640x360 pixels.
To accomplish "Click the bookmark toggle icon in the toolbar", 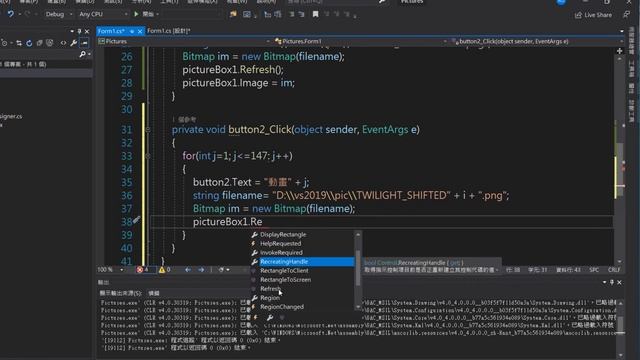I will (x=315, y=14).
